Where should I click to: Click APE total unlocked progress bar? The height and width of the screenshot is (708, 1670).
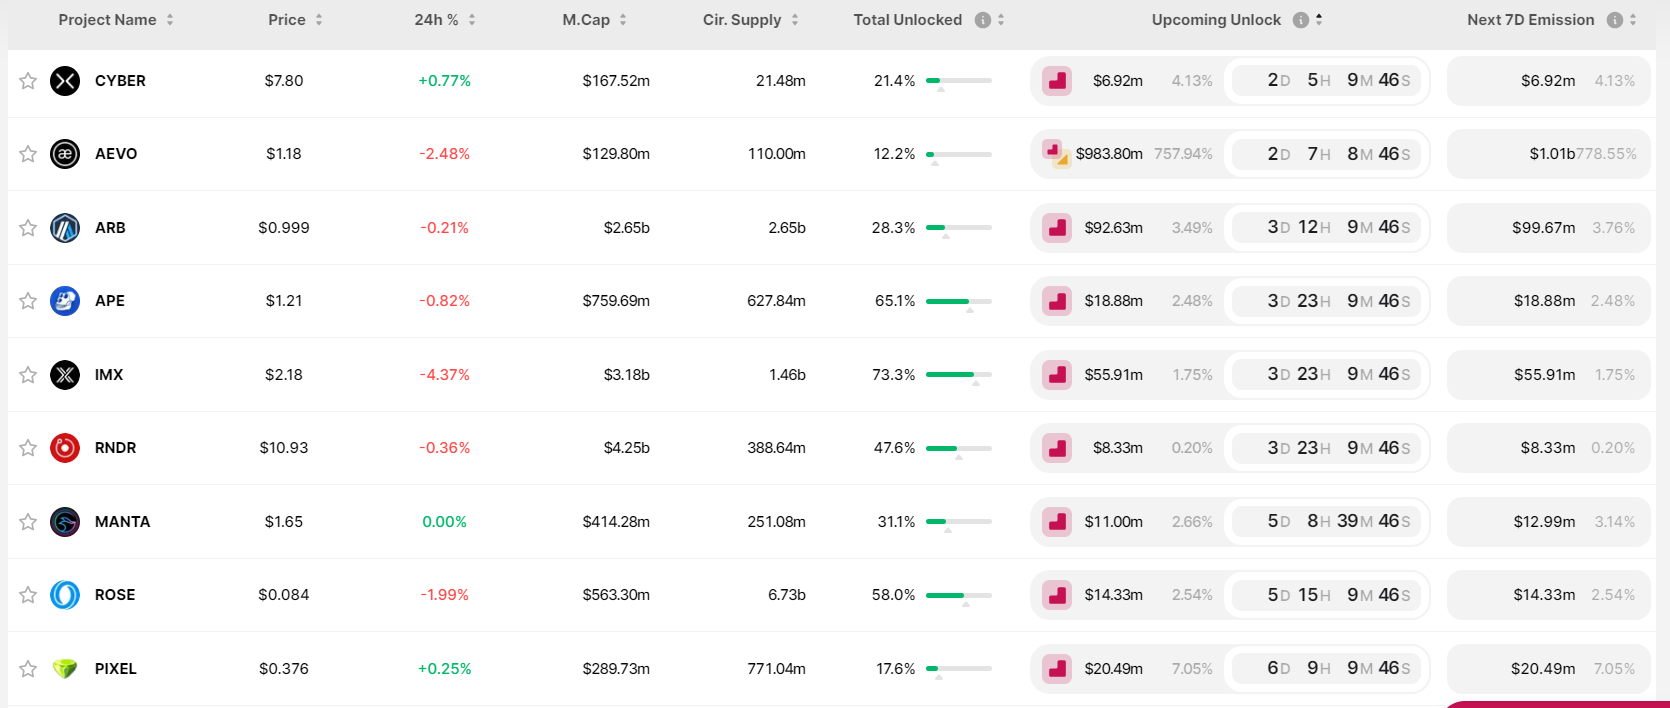pos(958,301)
